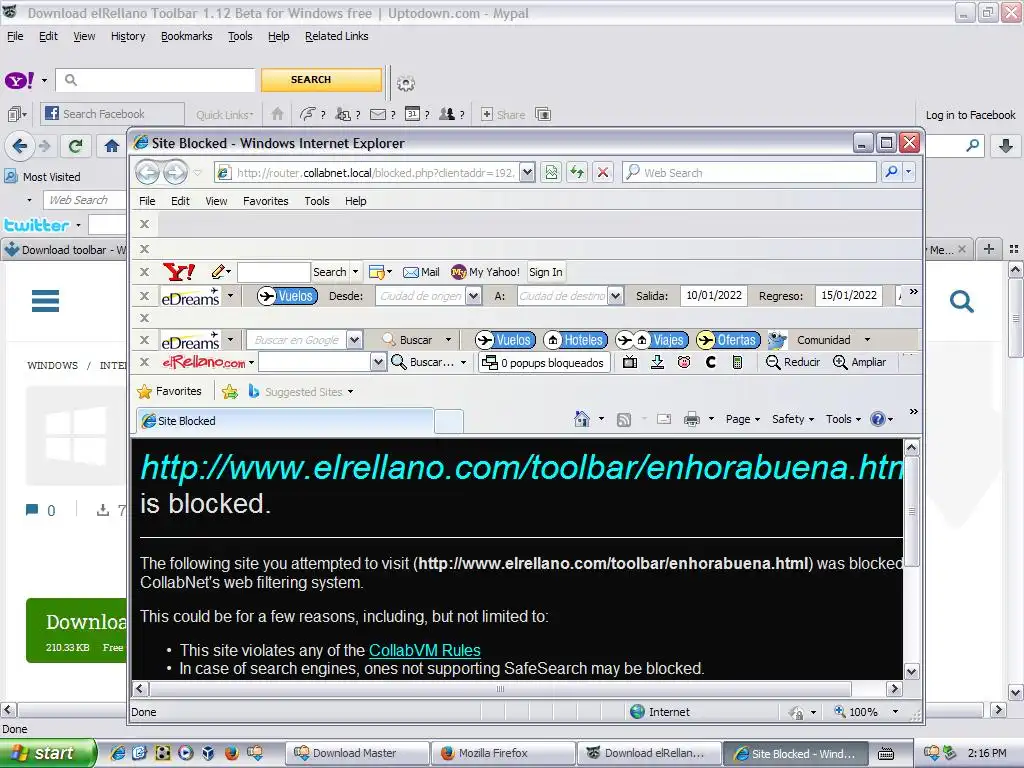Open elRellano search box dropdown
1024x768 pixels.
[377, 362]
